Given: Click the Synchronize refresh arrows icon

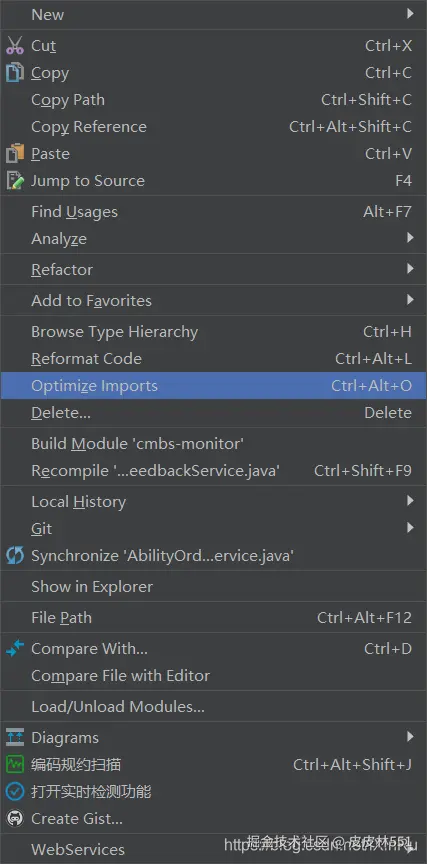Looking at the screenshot, I should click(15, 556).
